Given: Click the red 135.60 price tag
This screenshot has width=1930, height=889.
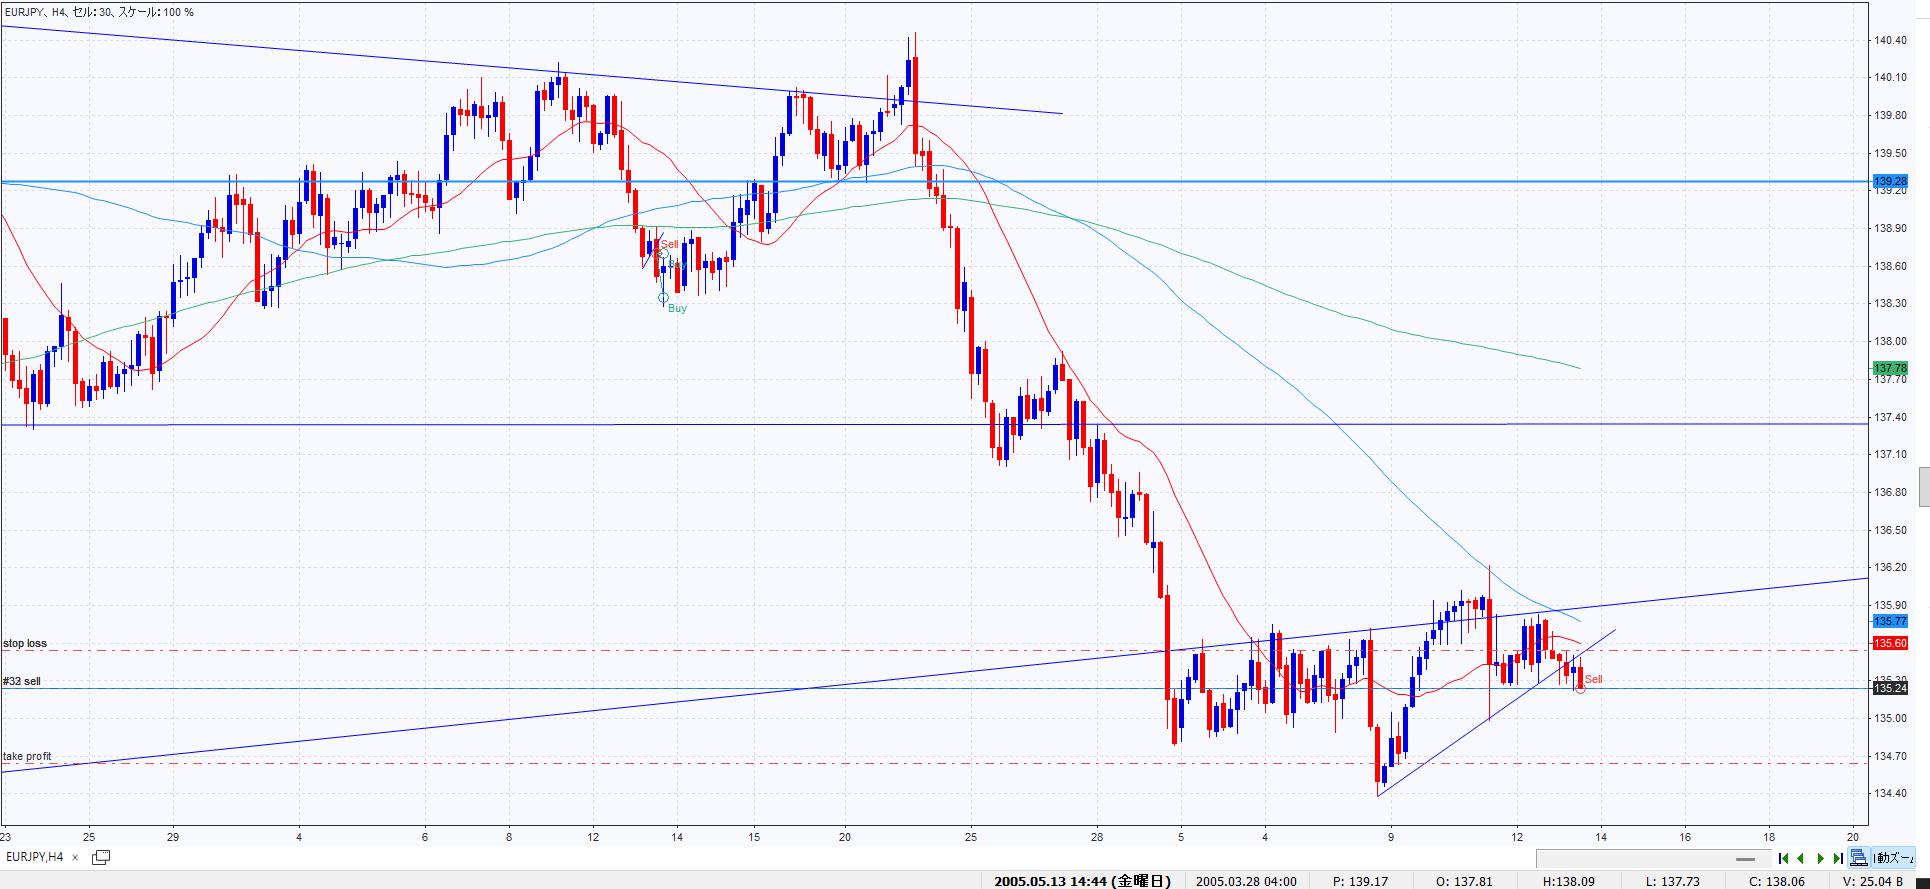Looking at the screenshot, I should [1889, 643].
